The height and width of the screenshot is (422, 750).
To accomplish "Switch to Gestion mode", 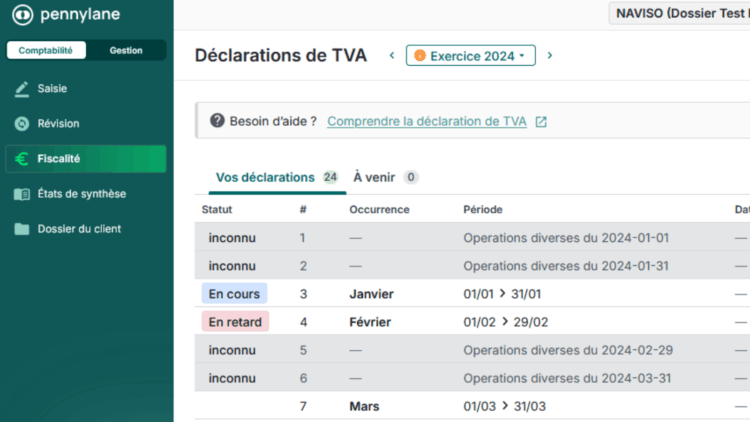I will (x=126, y=50).
